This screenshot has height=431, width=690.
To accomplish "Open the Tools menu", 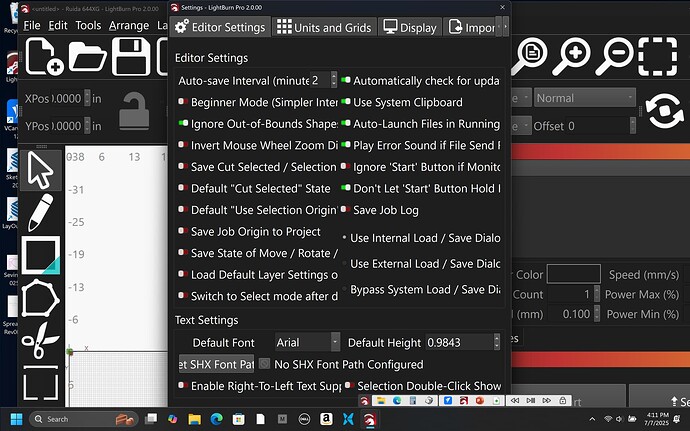I will 88,26.
